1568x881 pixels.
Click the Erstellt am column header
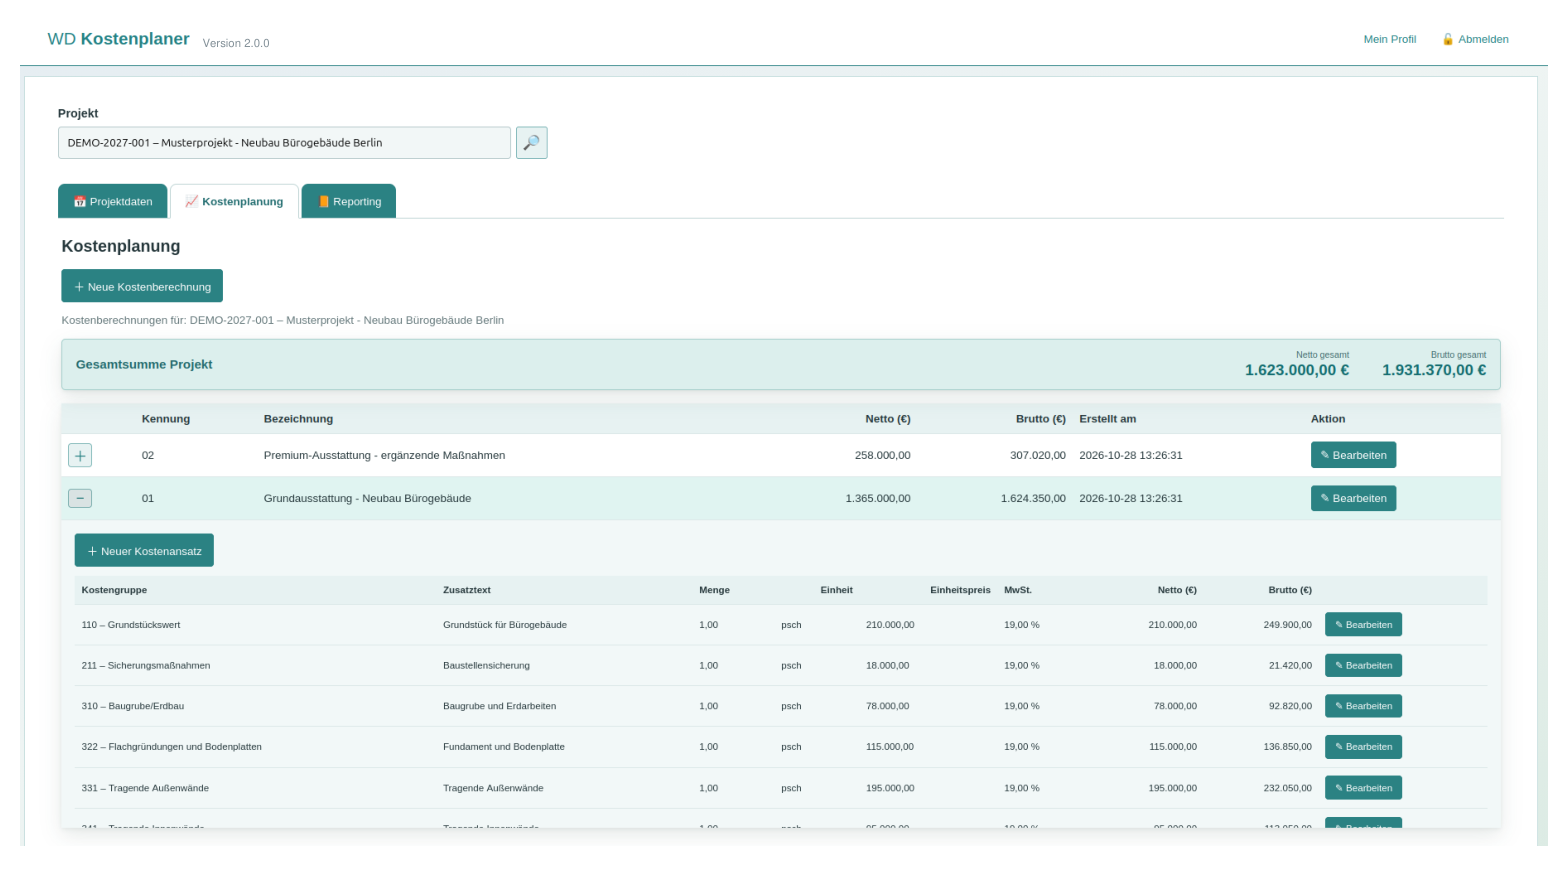tap(1107, 419)
